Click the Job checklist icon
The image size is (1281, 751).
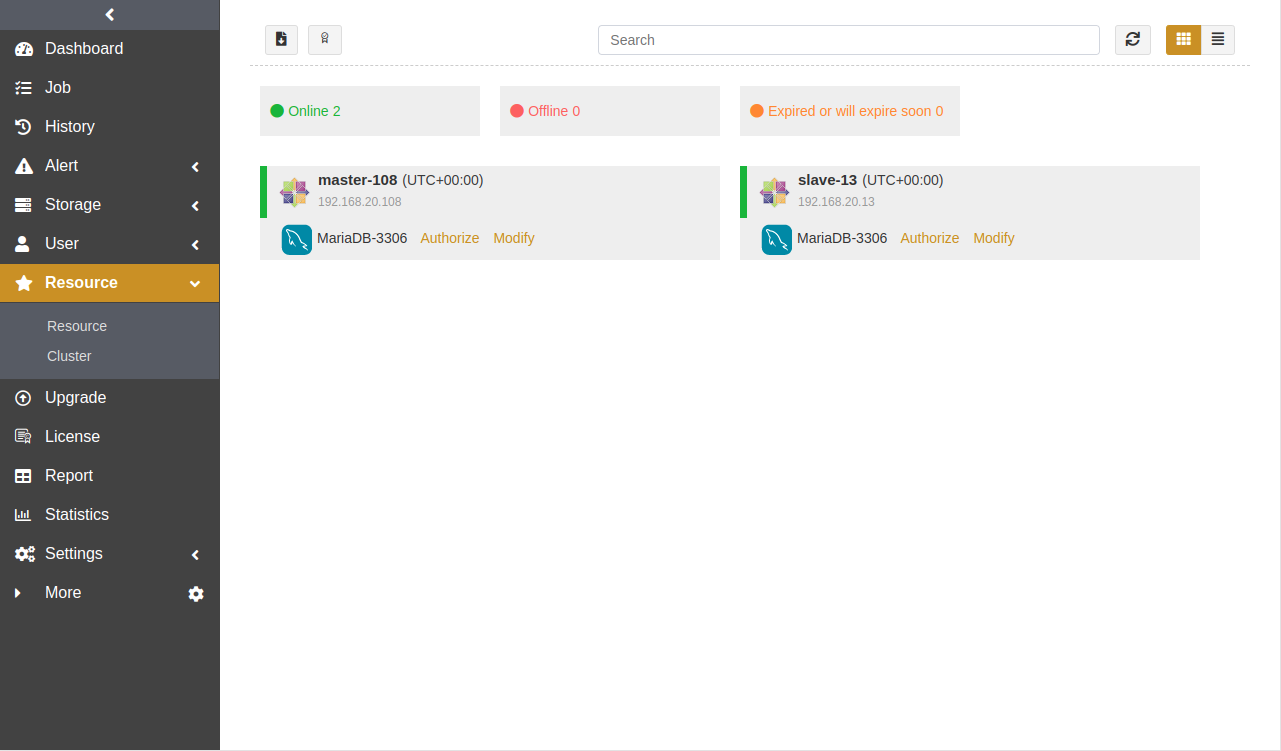(x=24, y=88)
